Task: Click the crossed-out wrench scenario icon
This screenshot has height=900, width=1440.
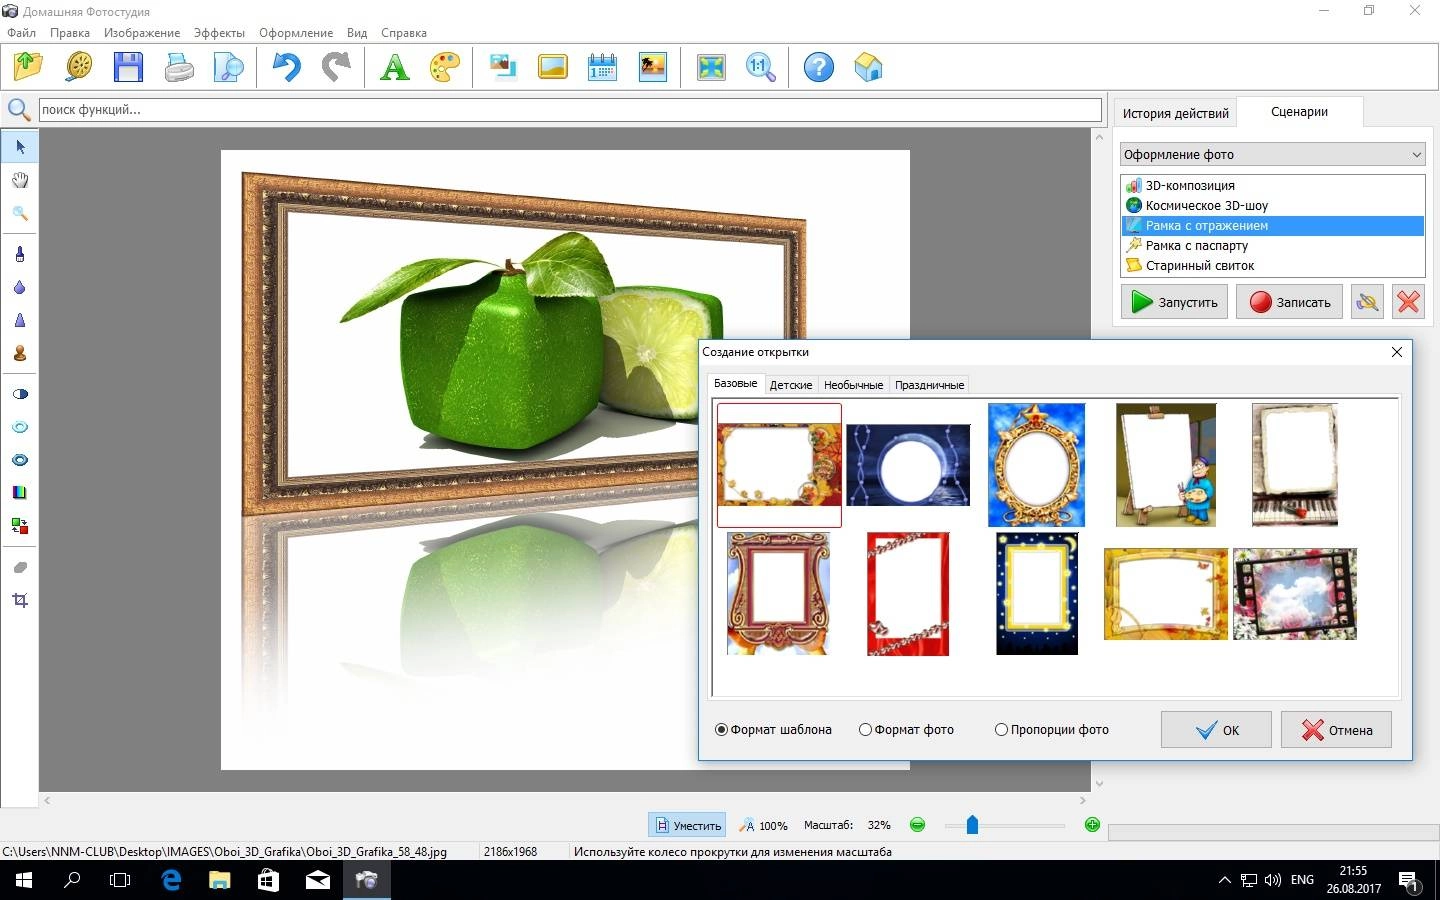Action: pyautogui.click(x=1367, y=302)
